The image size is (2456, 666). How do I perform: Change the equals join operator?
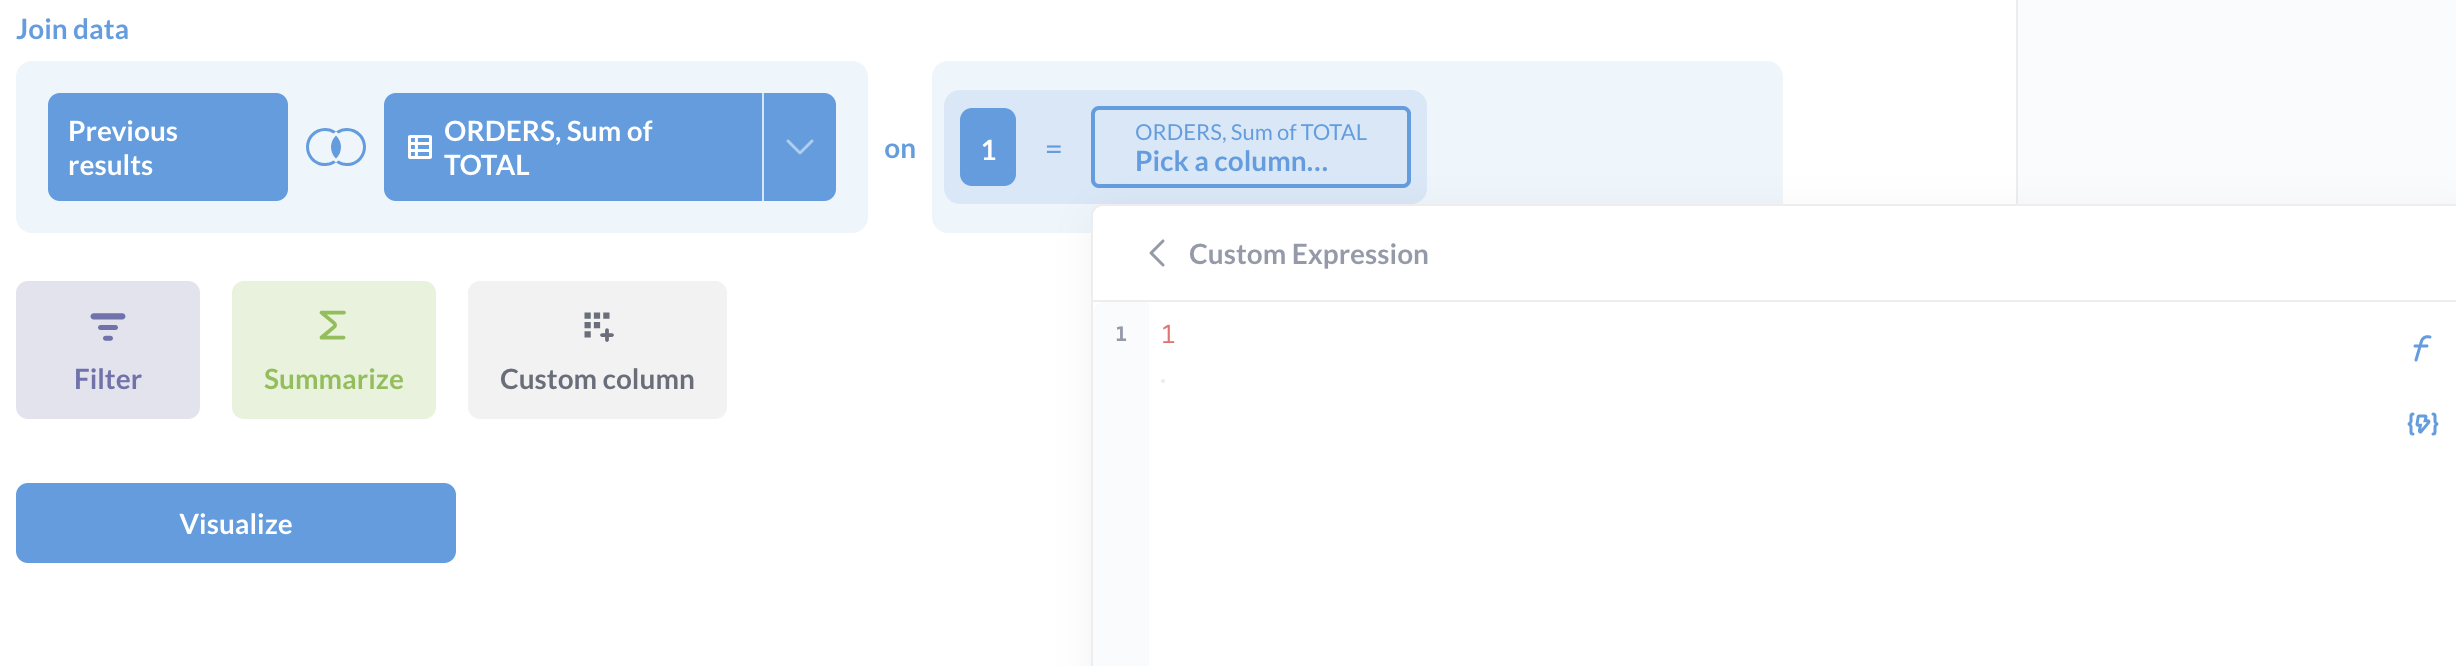[x=1053, y=149]
